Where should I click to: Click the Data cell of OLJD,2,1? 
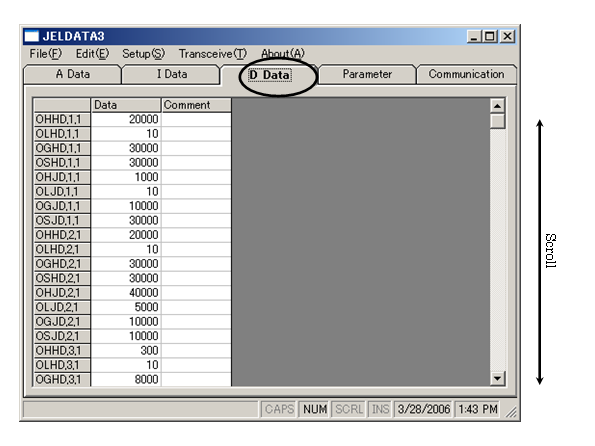(x=126, y=307)
